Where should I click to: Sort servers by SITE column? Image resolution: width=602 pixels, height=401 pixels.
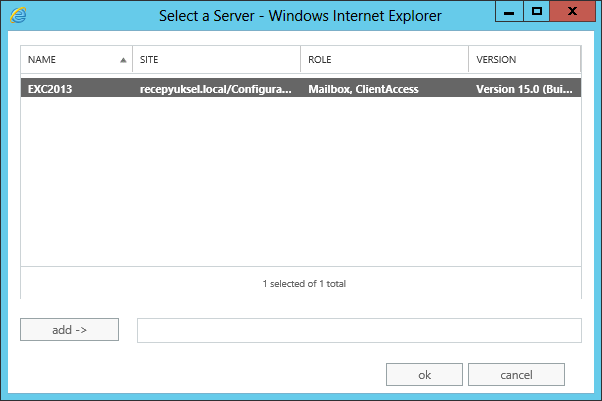[217, 60]
